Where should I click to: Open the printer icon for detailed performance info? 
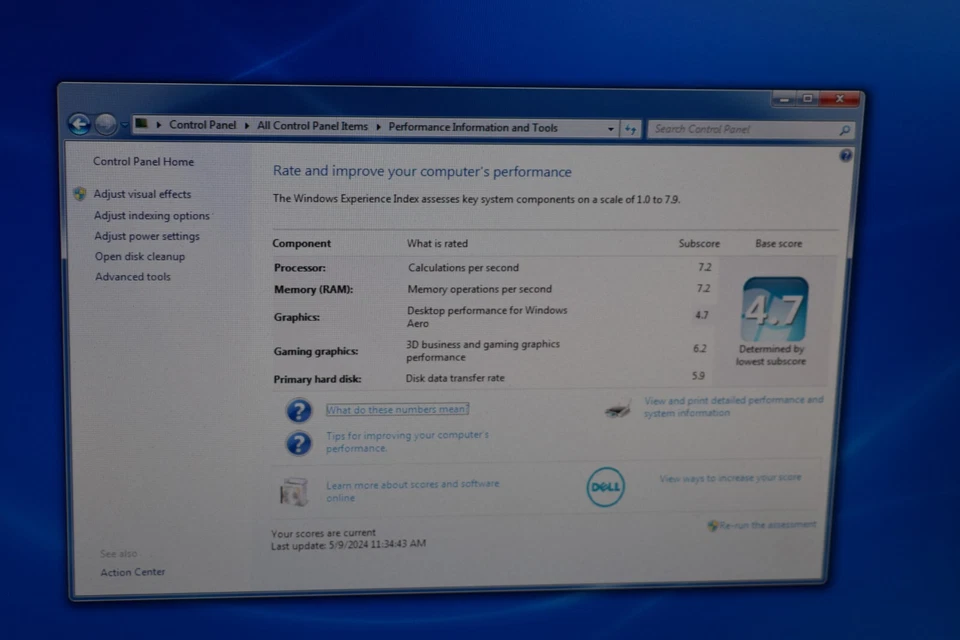[618, 407]
